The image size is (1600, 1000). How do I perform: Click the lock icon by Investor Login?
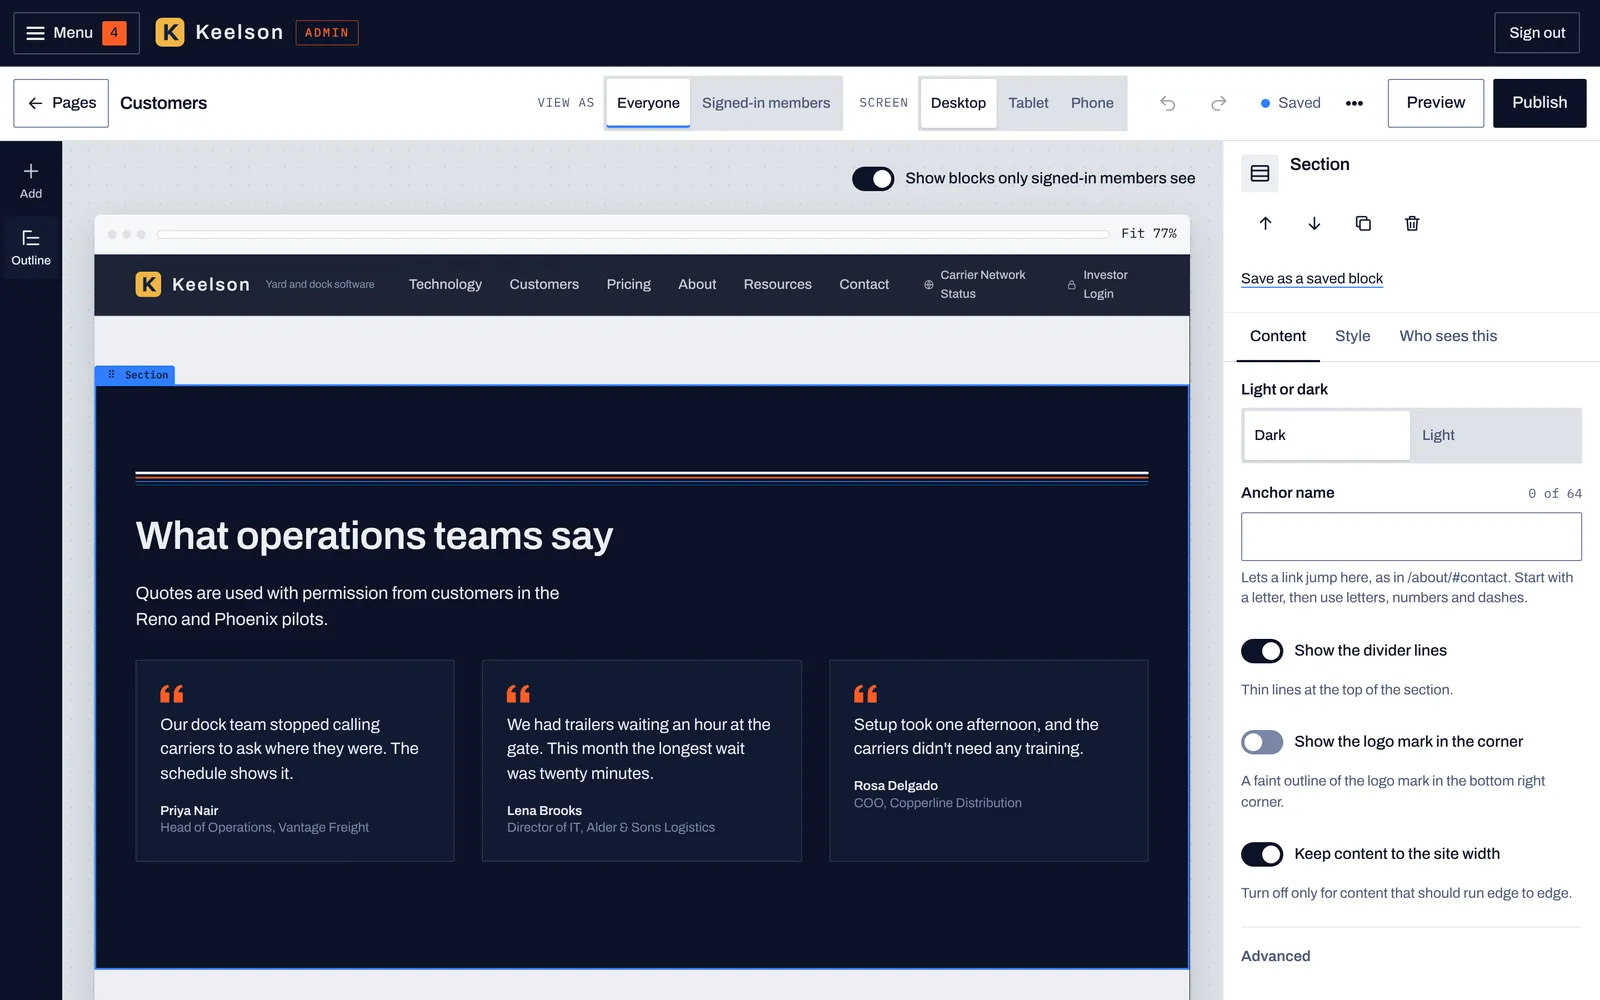point(1072,285)
